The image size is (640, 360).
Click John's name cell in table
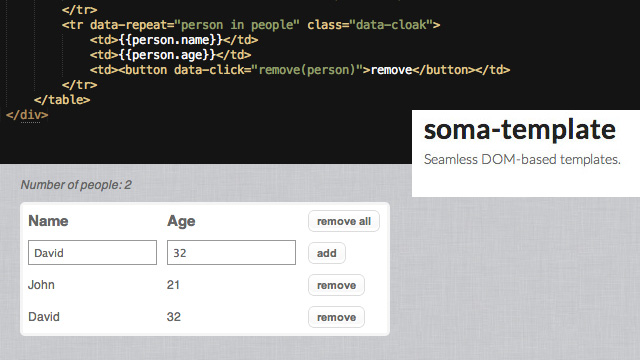pyautogui.click(x=41, y=284)
